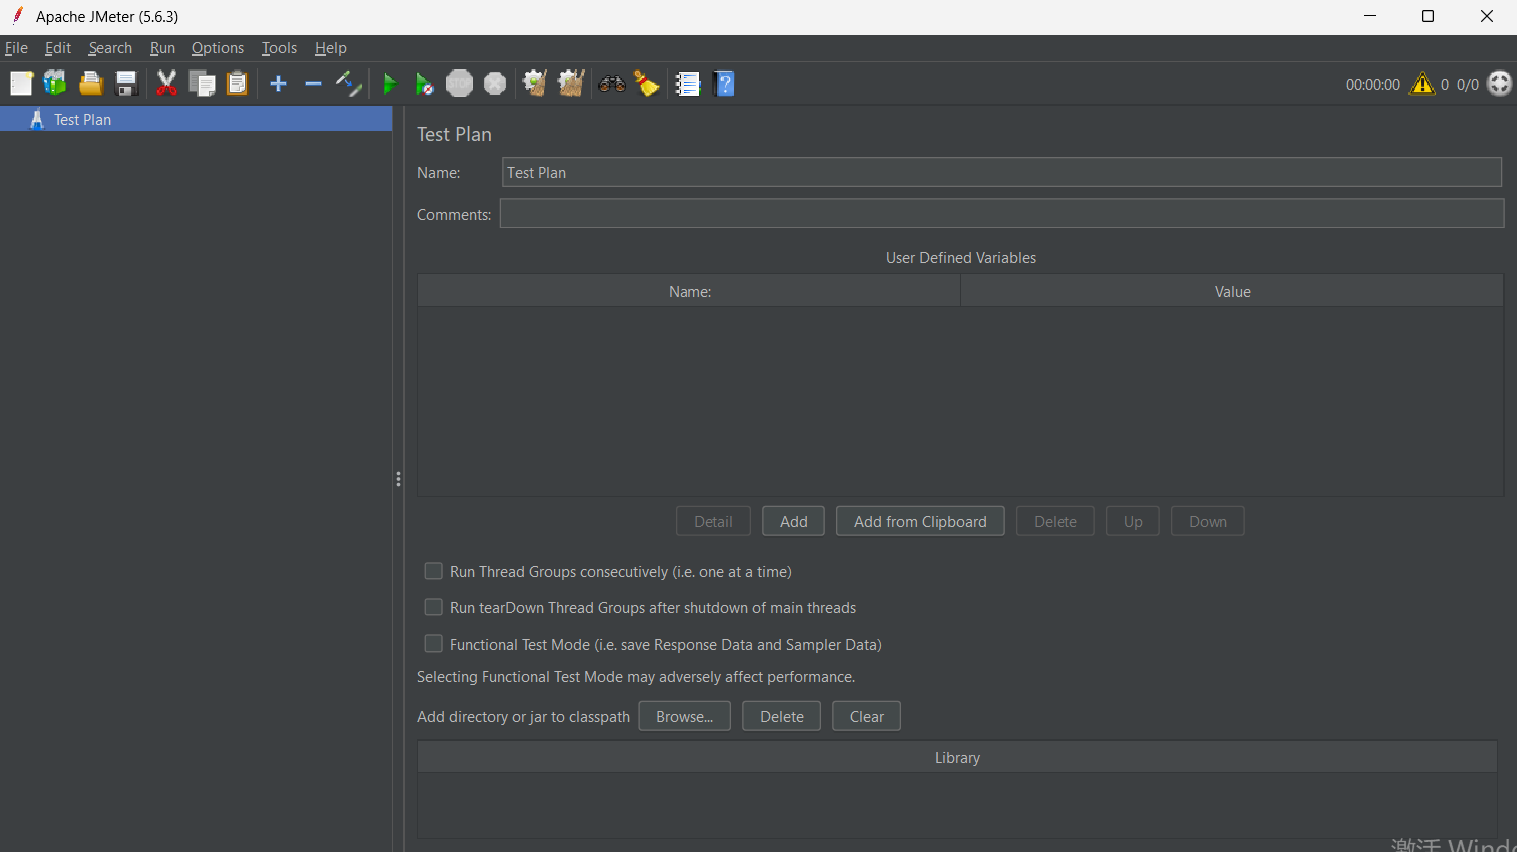
Task: Click classpath Delete button
Action: [x=782, y=716]
